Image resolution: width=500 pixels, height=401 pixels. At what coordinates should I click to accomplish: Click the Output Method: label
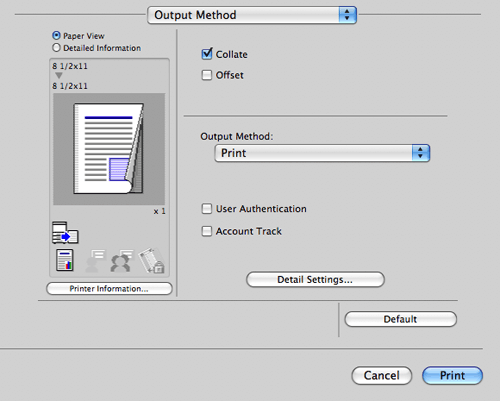tap(237, 136)
